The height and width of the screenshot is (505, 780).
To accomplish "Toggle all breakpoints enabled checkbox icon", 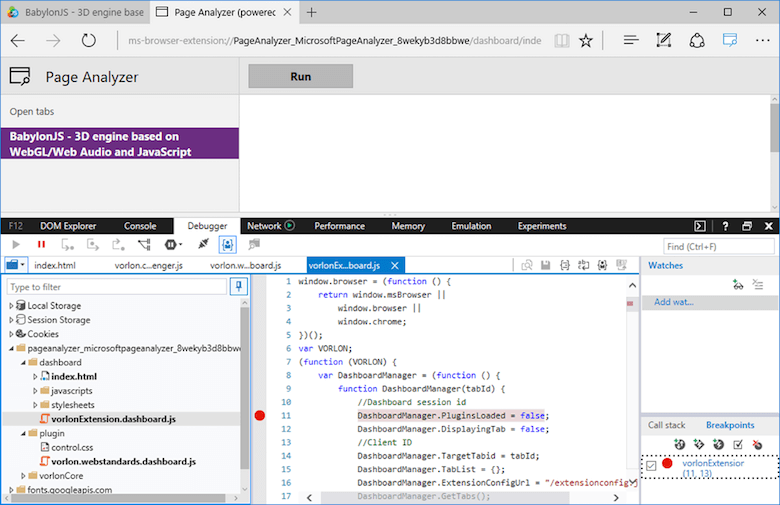I will [738, 444].
